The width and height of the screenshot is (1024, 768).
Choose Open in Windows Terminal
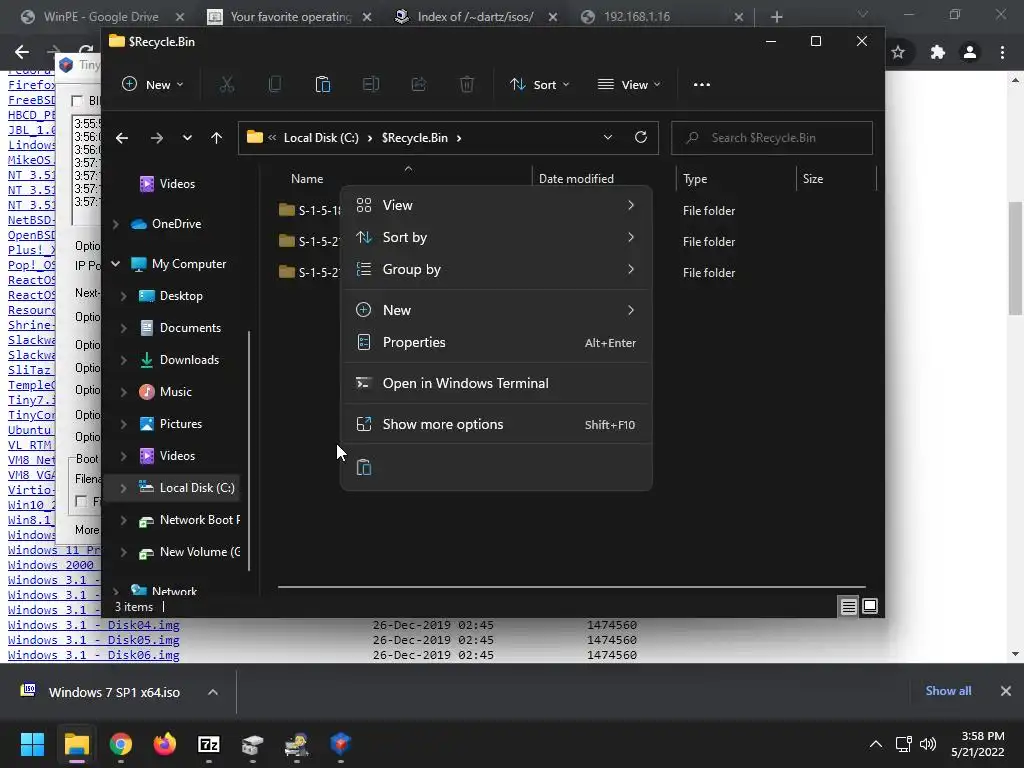(x=496, y=383)
